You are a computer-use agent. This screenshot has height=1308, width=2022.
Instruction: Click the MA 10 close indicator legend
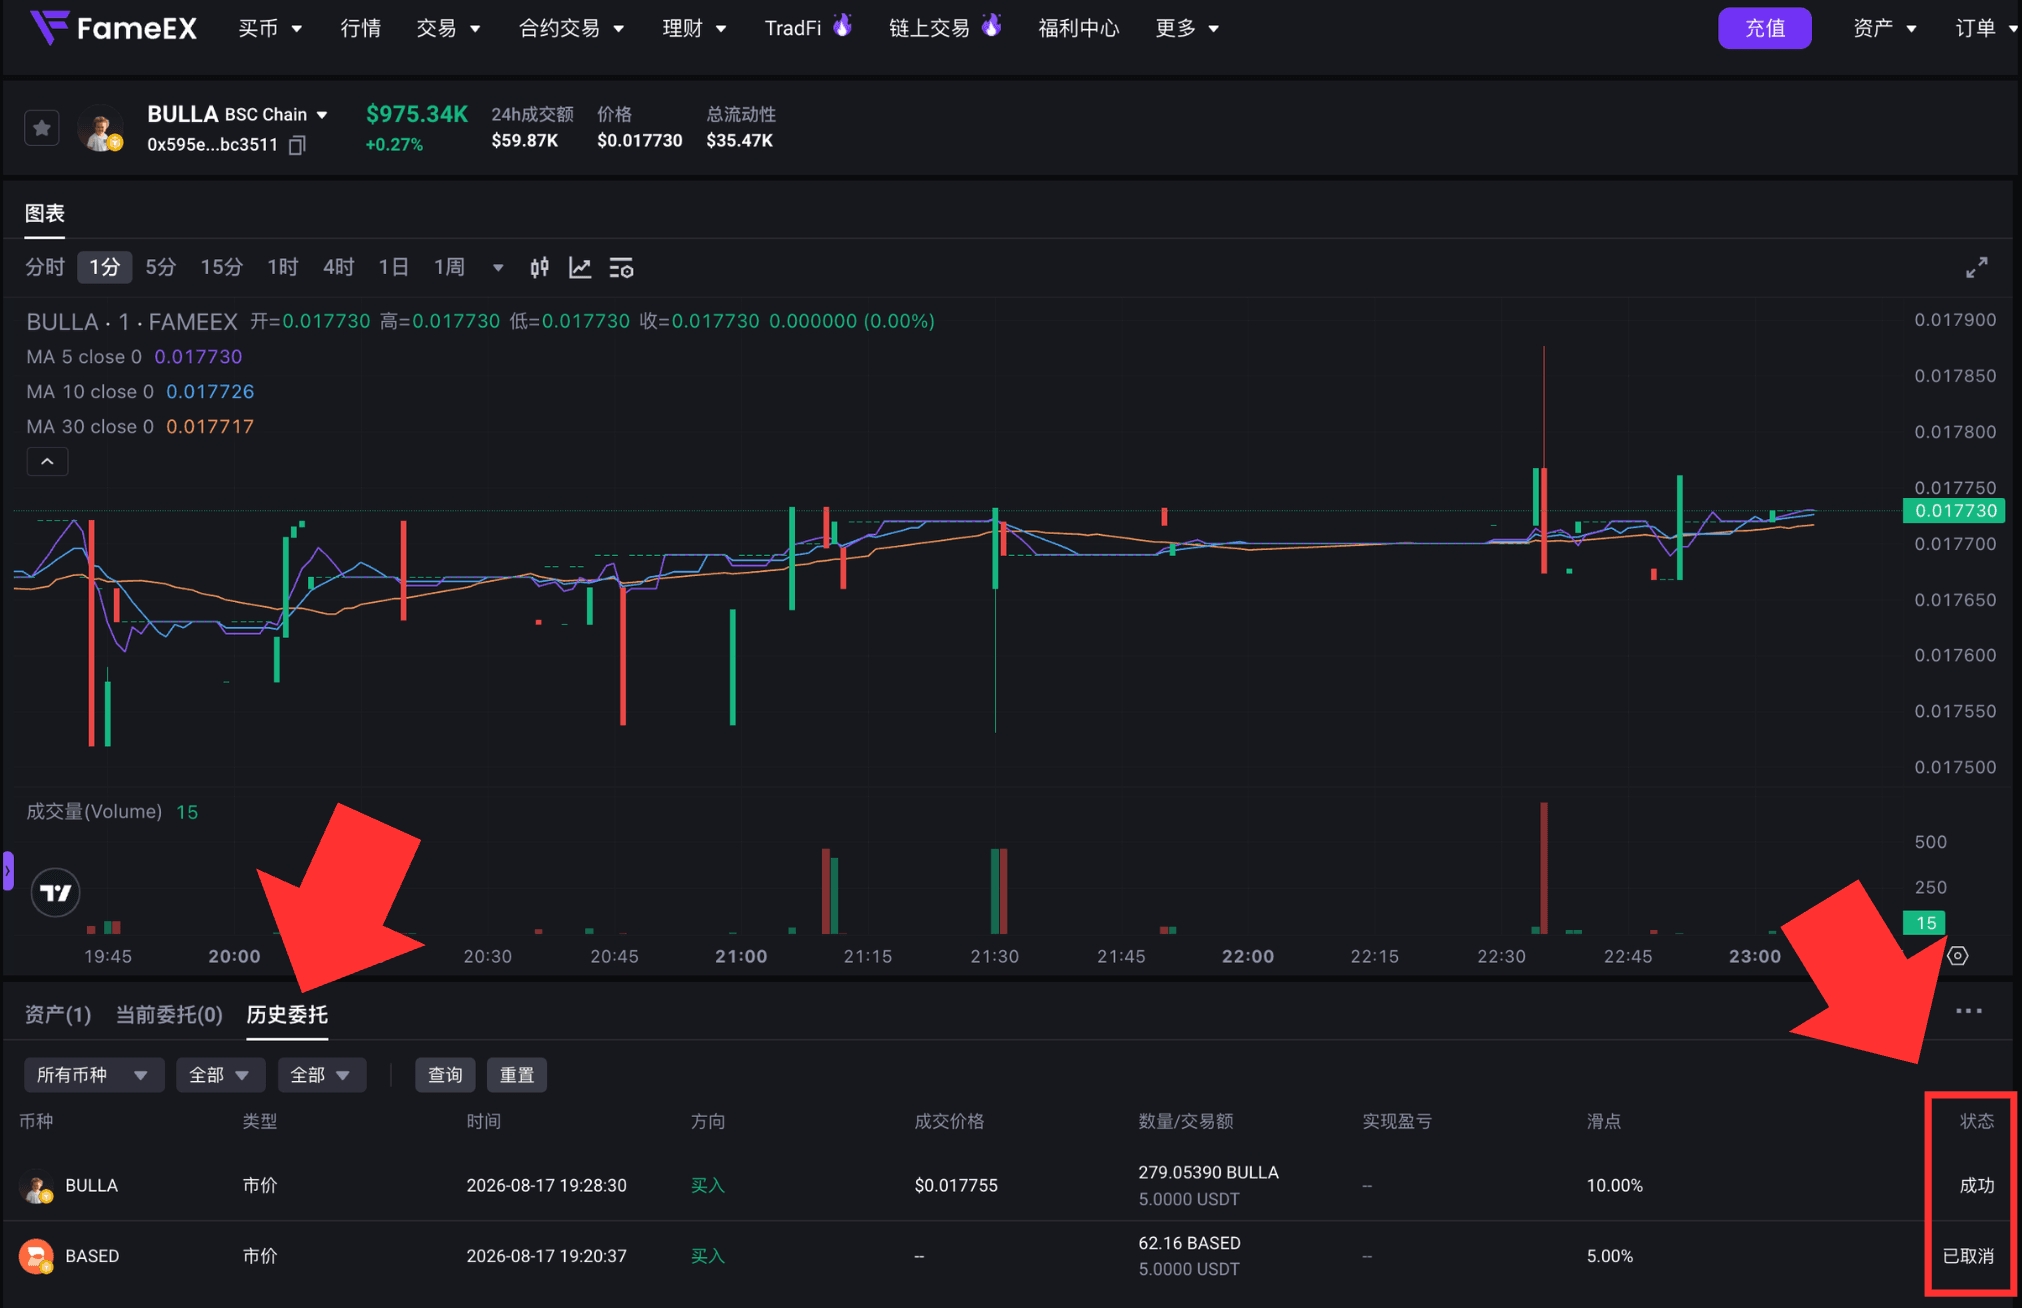[x=140, y=391]
